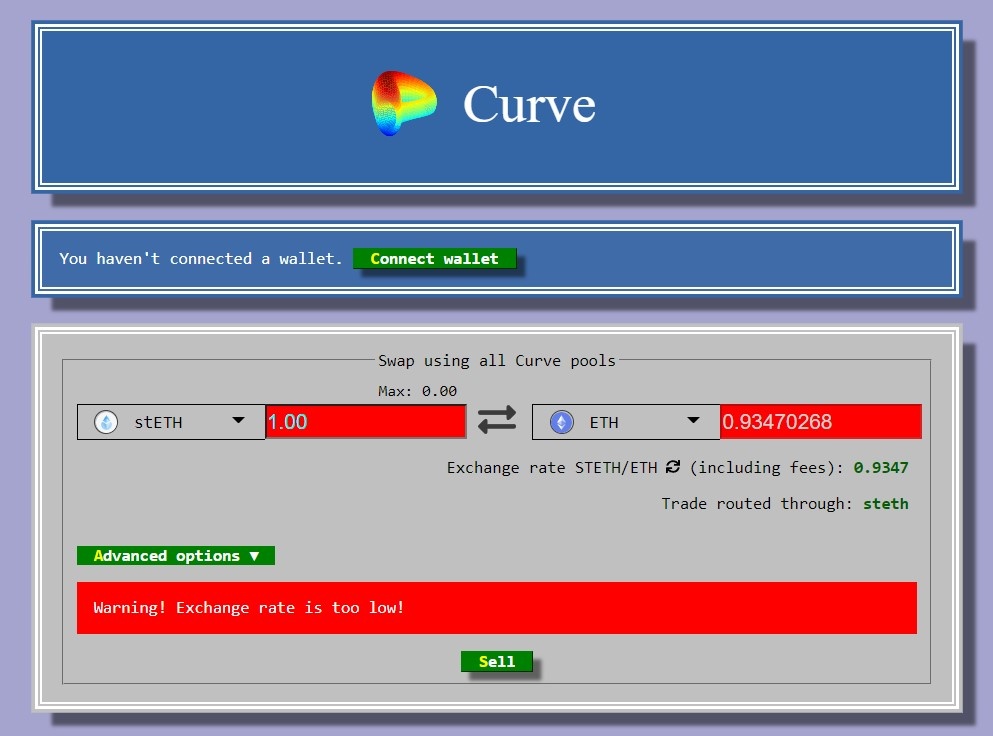Click the 0.93470268 receive amount field
This screenshot has width=993, height=736.
819,422
